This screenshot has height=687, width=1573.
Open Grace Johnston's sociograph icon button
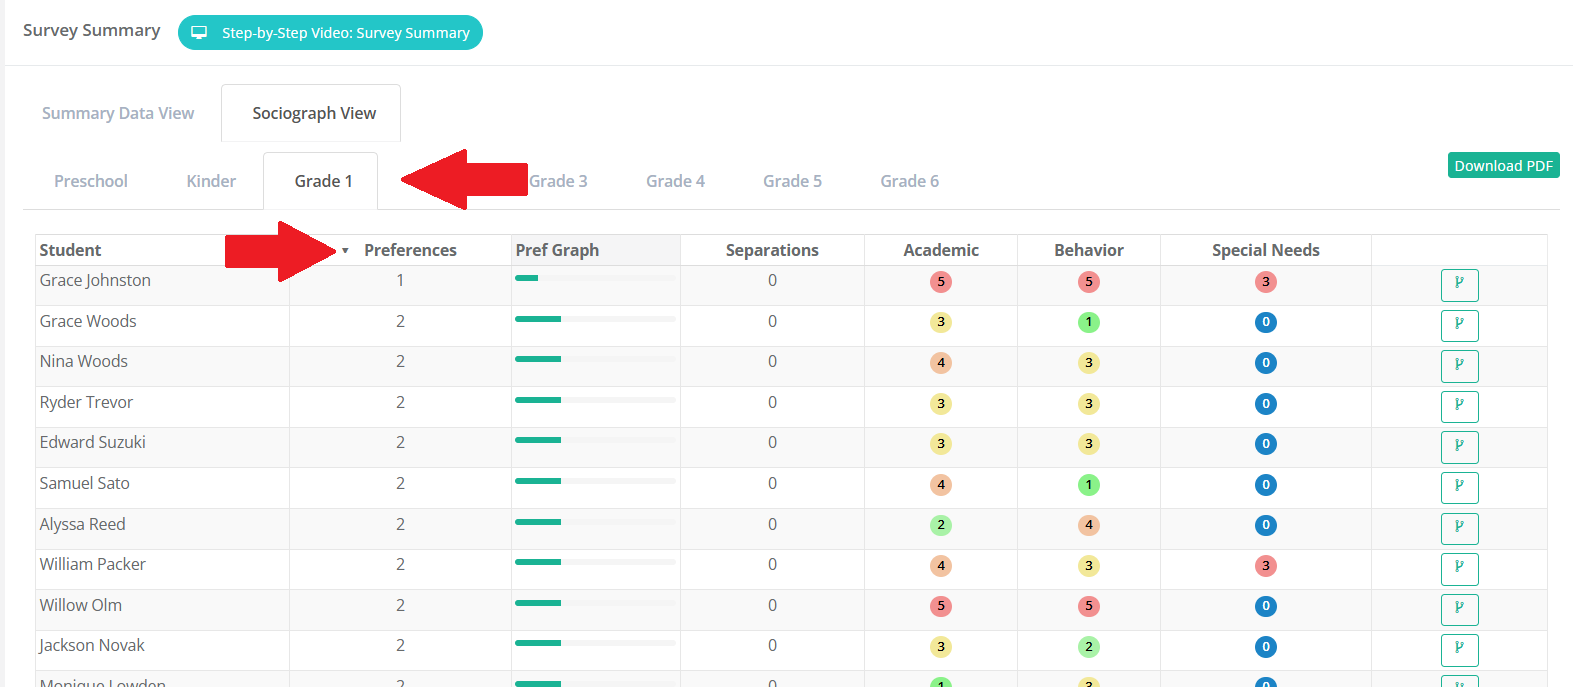coord(1459,285)
